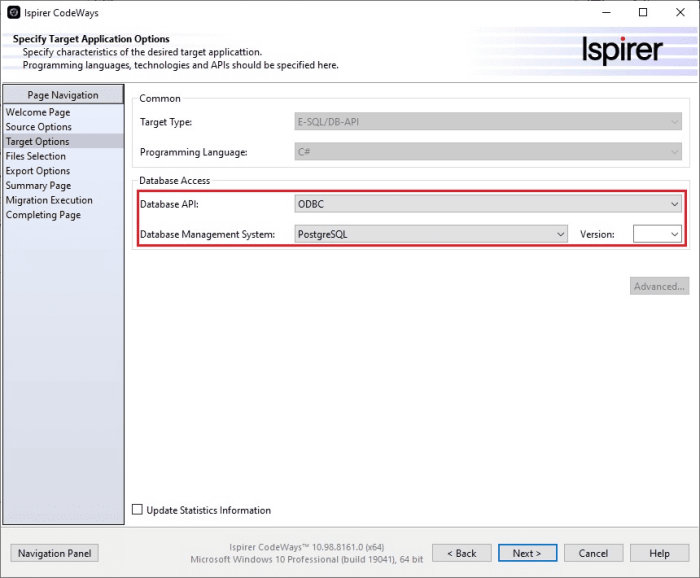The image size is (700, 578).
Task: Open Files Selection page
Action: point(36,156)
